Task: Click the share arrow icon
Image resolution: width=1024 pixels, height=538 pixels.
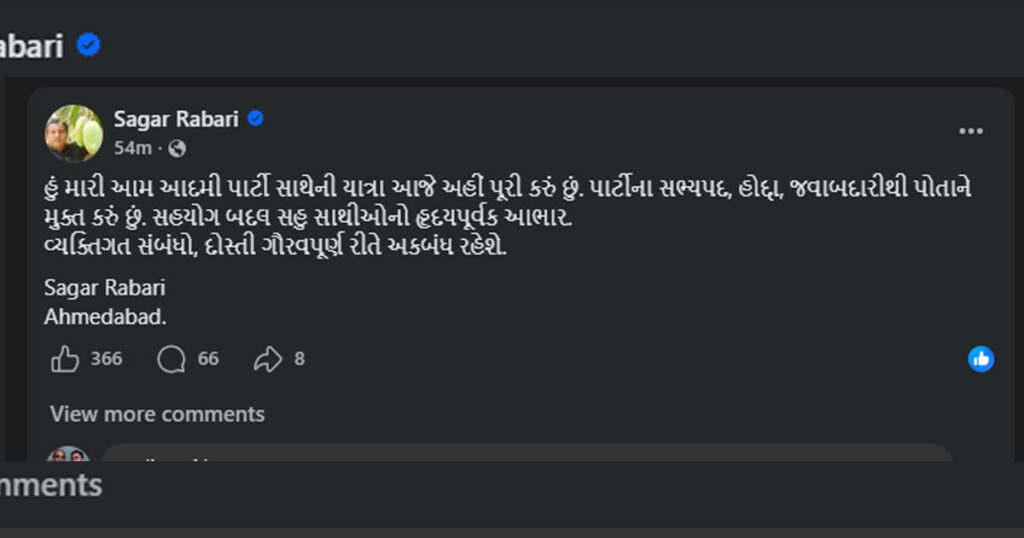Action: pyautogui.click(x=268, y=359)
